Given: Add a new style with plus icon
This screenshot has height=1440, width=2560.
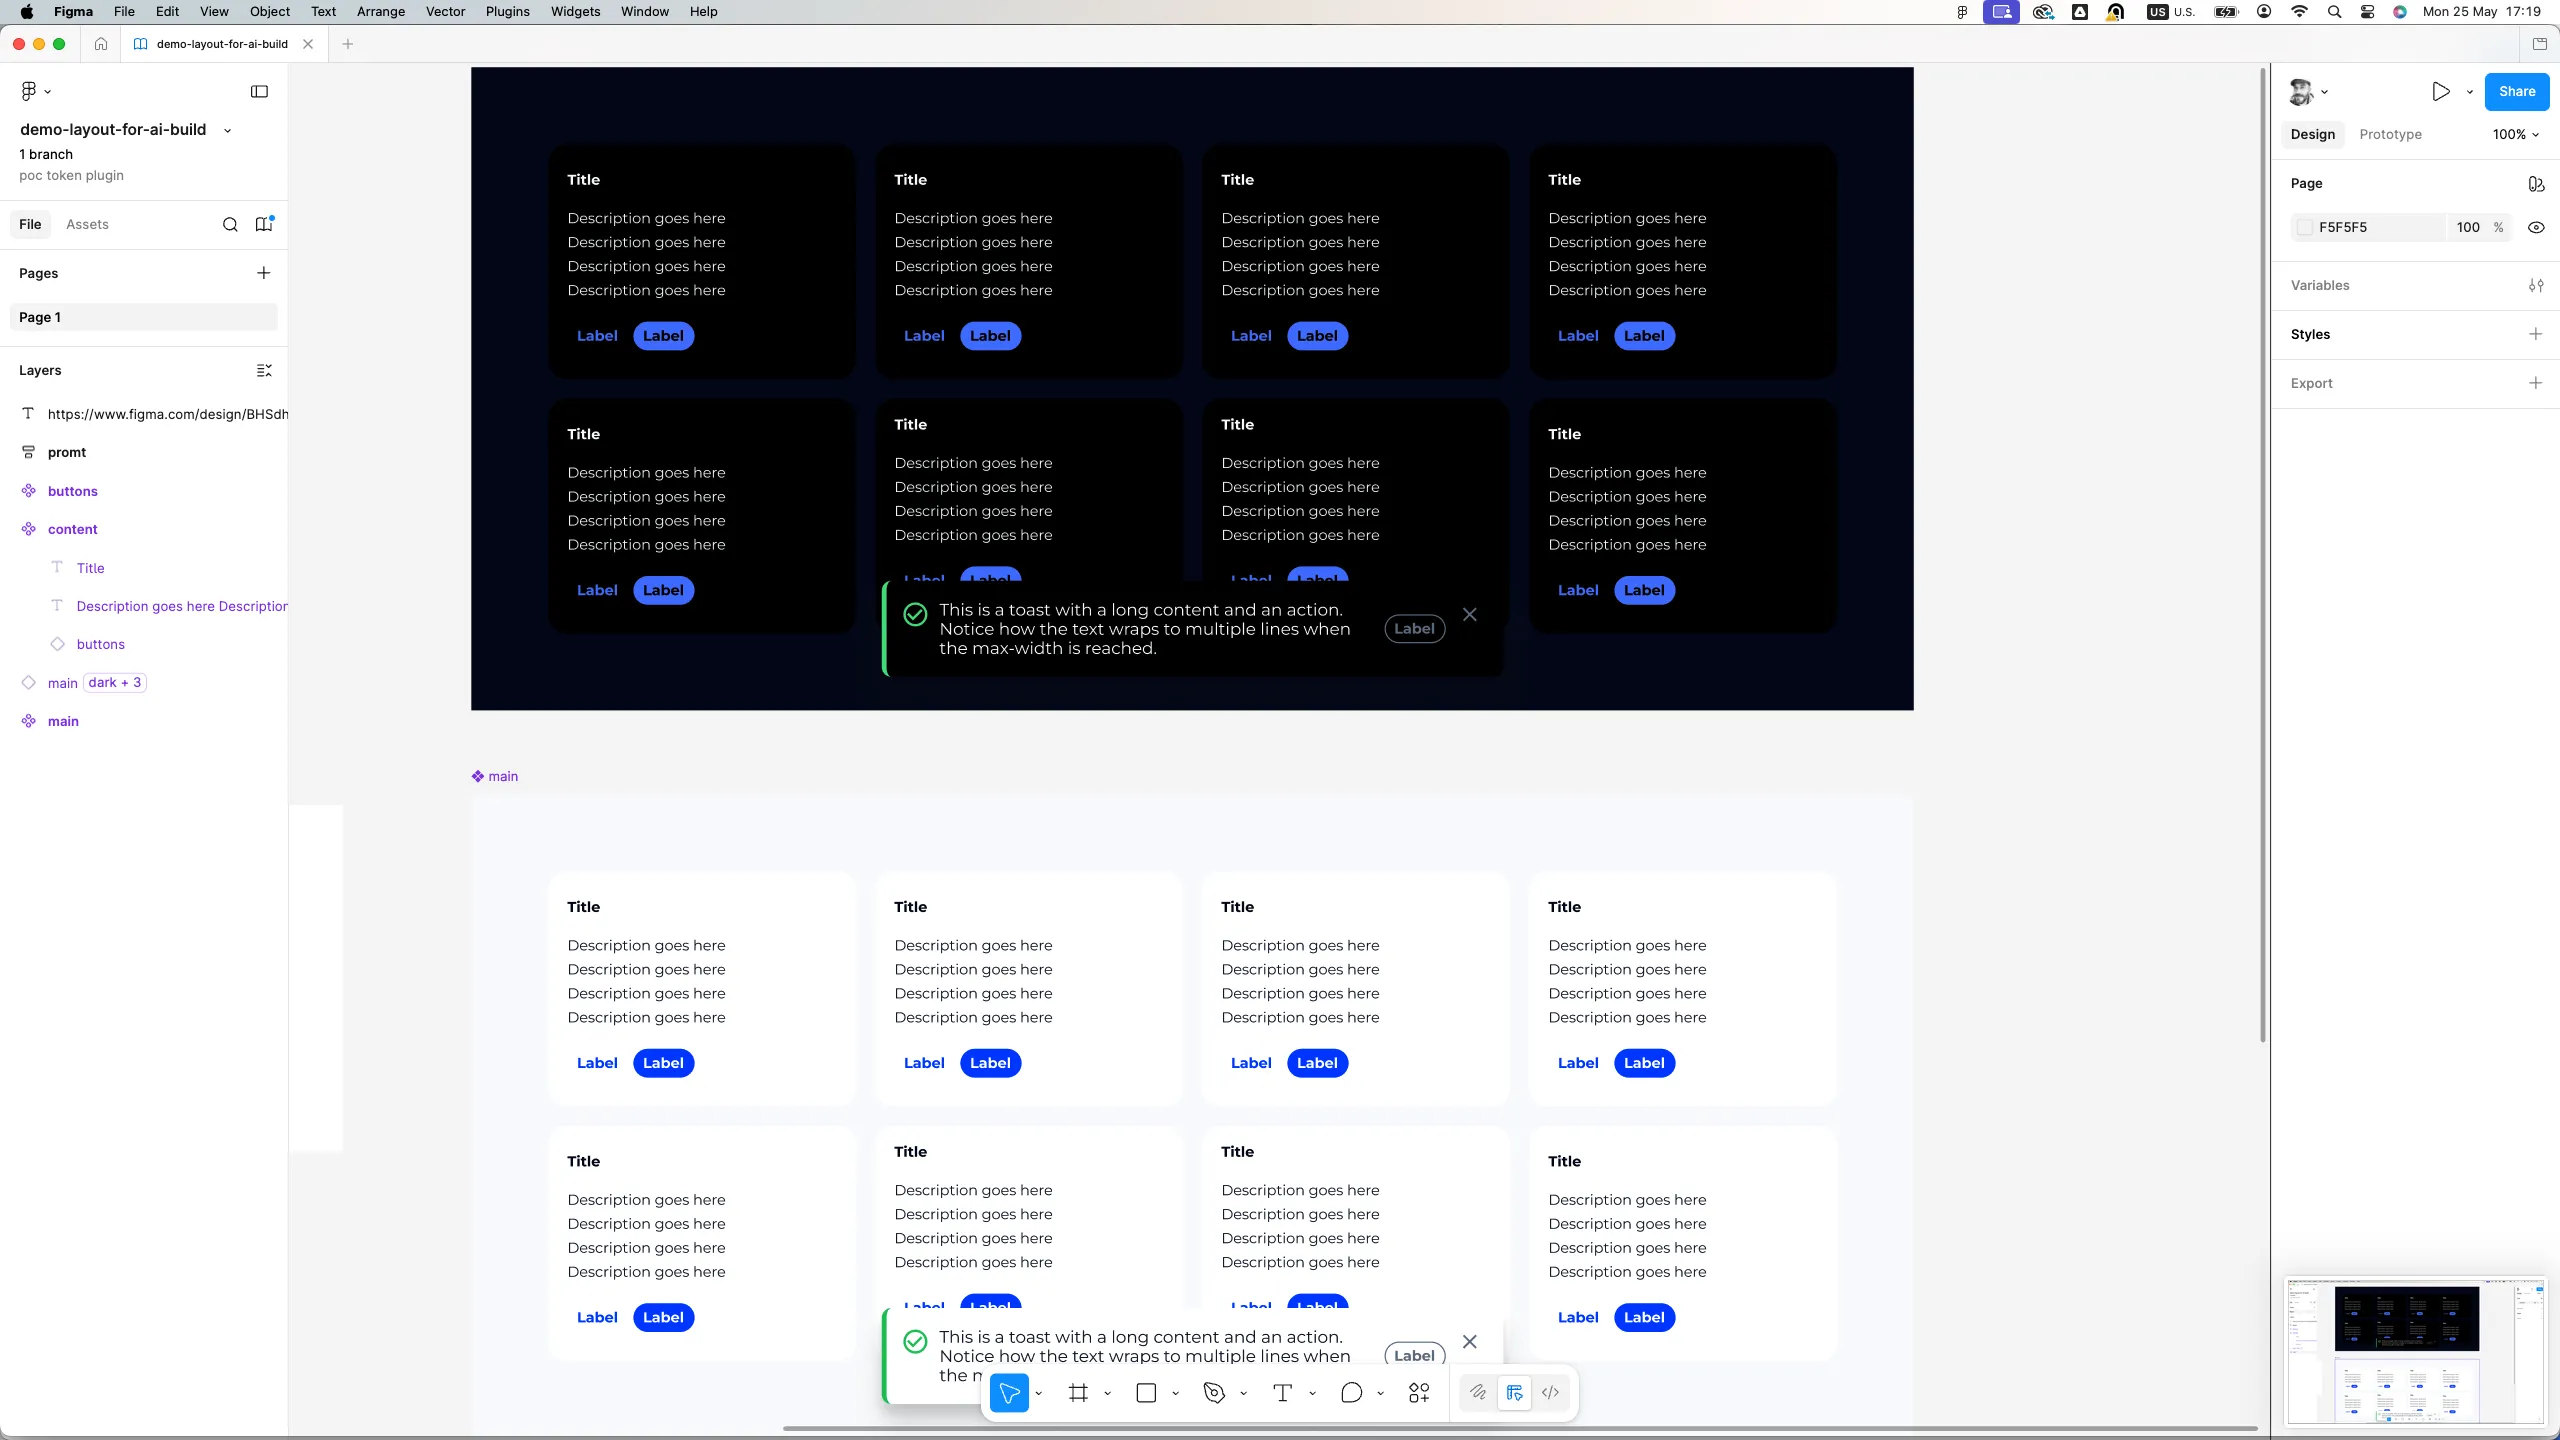Looking at the screenshot, I should tap(2535, 334).
